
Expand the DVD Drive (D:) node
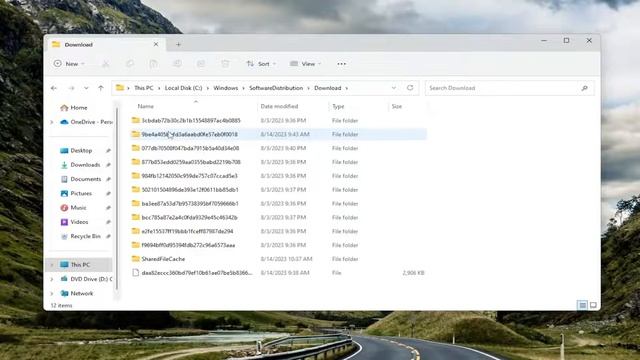click(x=52, y=279)
